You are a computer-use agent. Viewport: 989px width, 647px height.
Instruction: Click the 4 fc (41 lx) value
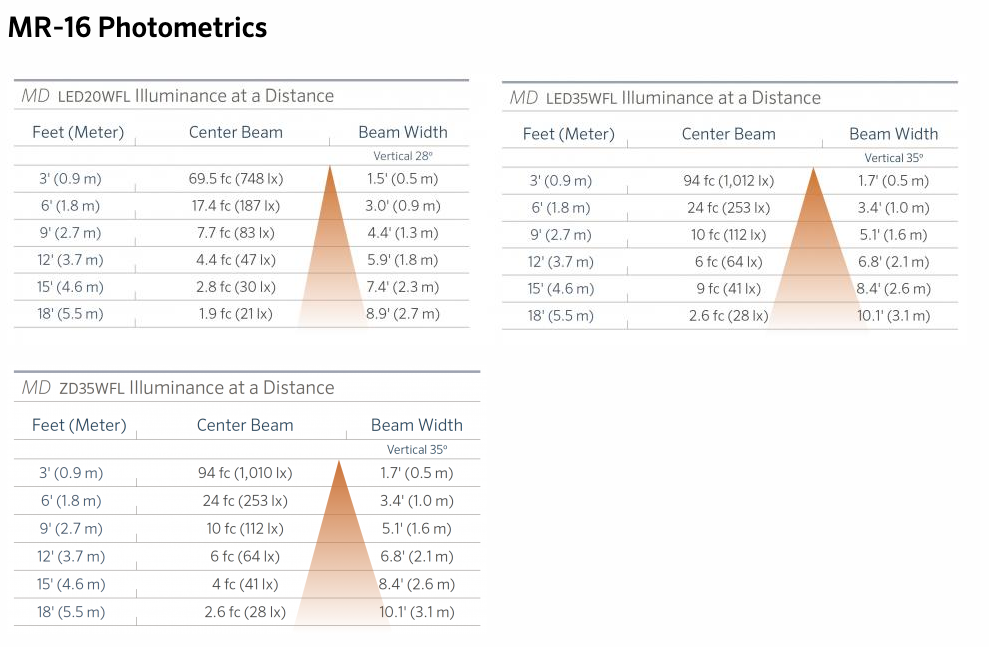244,584
